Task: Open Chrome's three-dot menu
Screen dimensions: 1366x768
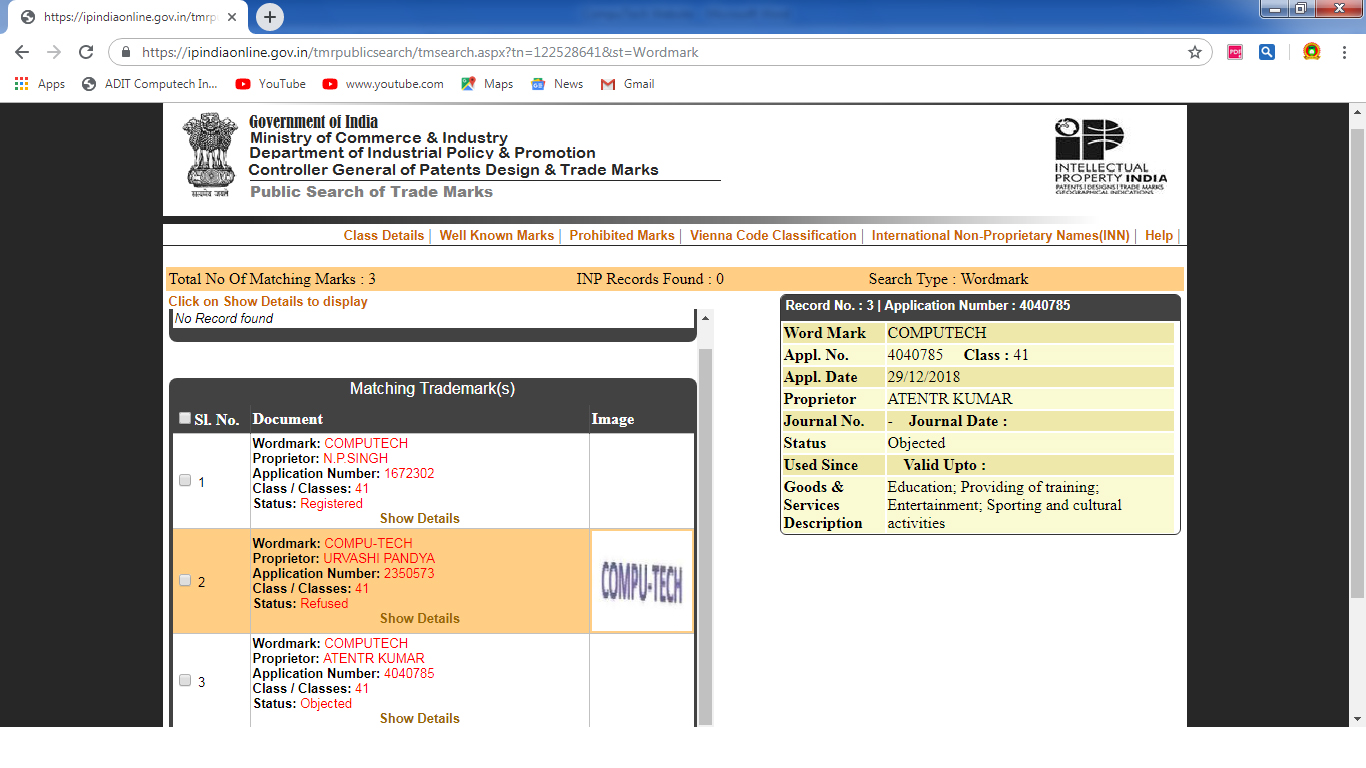Action: (x=1344, y=52)
